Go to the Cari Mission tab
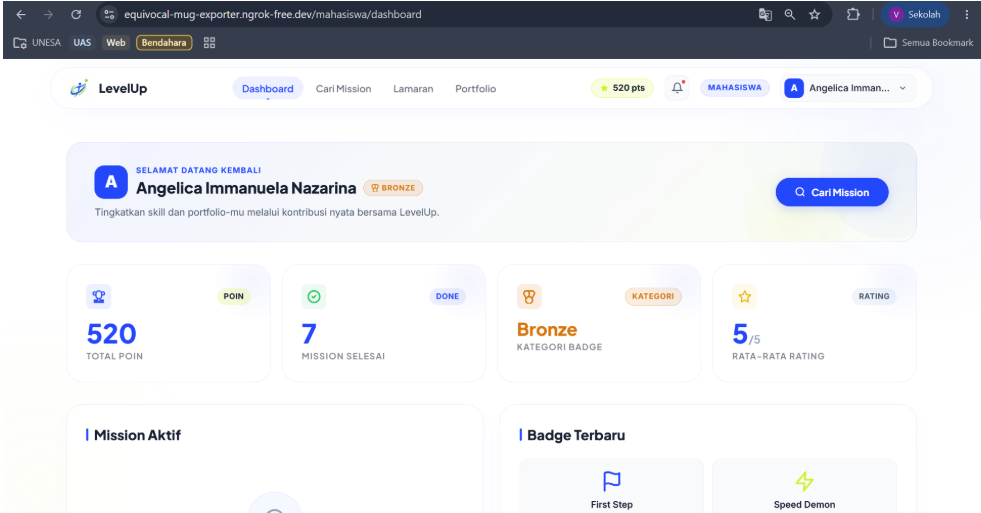This screenshot has height=513, width=981. 343,89
